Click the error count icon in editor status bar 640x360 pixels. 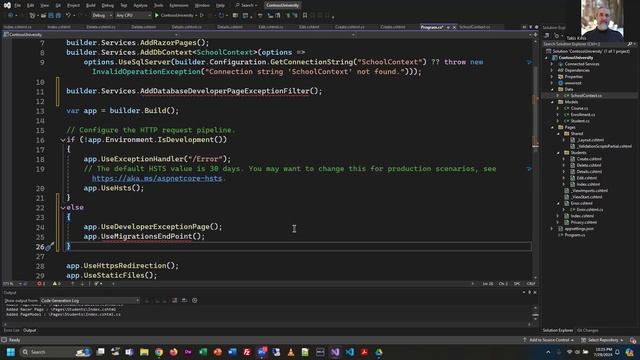click(x=40, y=284)
